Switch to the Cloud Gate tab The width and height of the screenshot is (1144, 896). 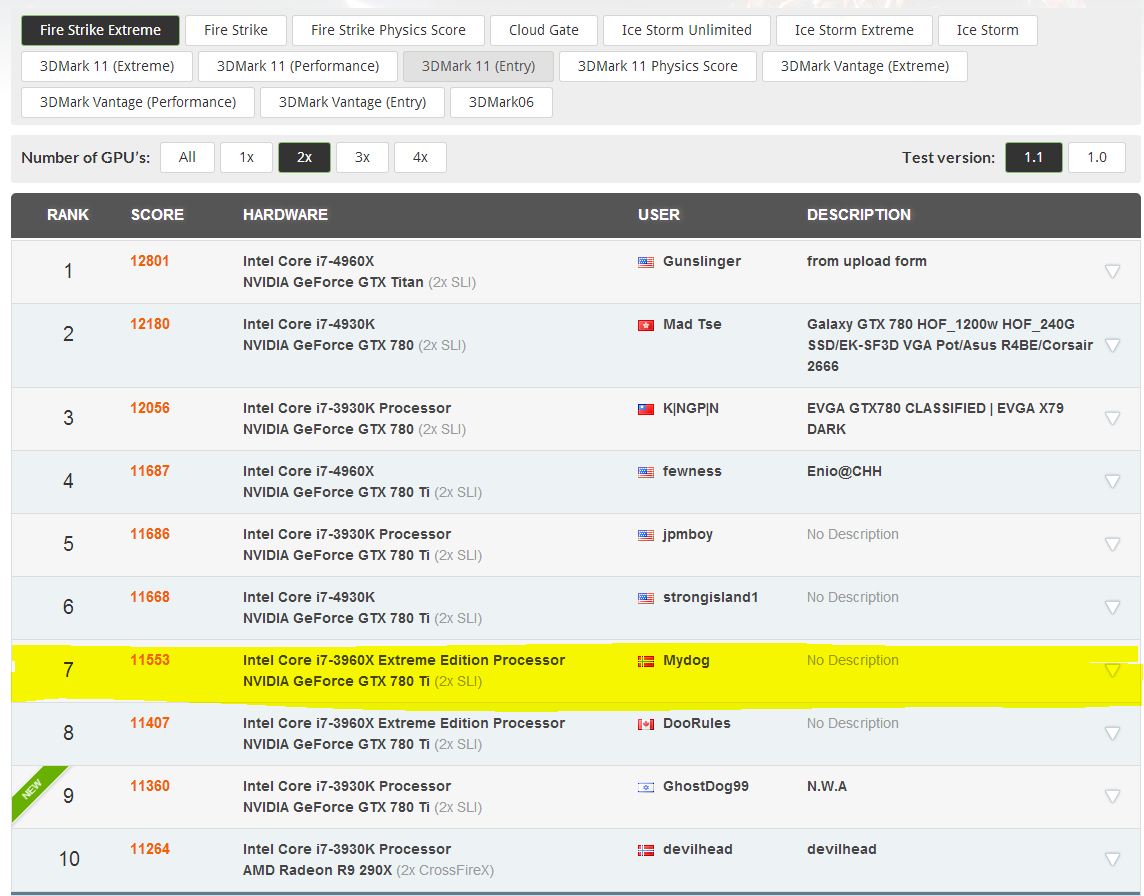tap(544, 30)
